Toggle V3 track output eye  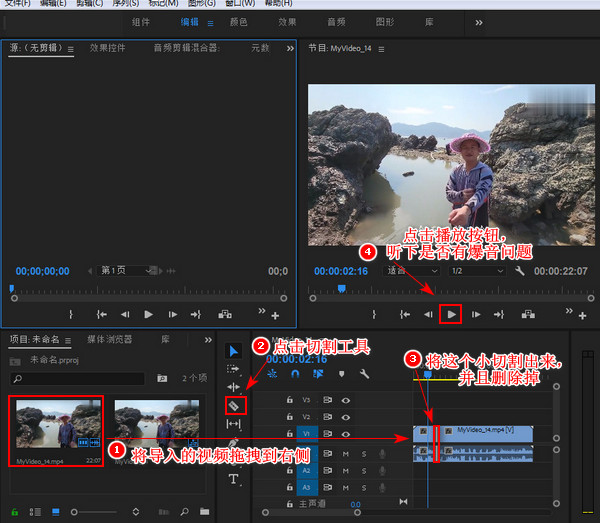346,401
